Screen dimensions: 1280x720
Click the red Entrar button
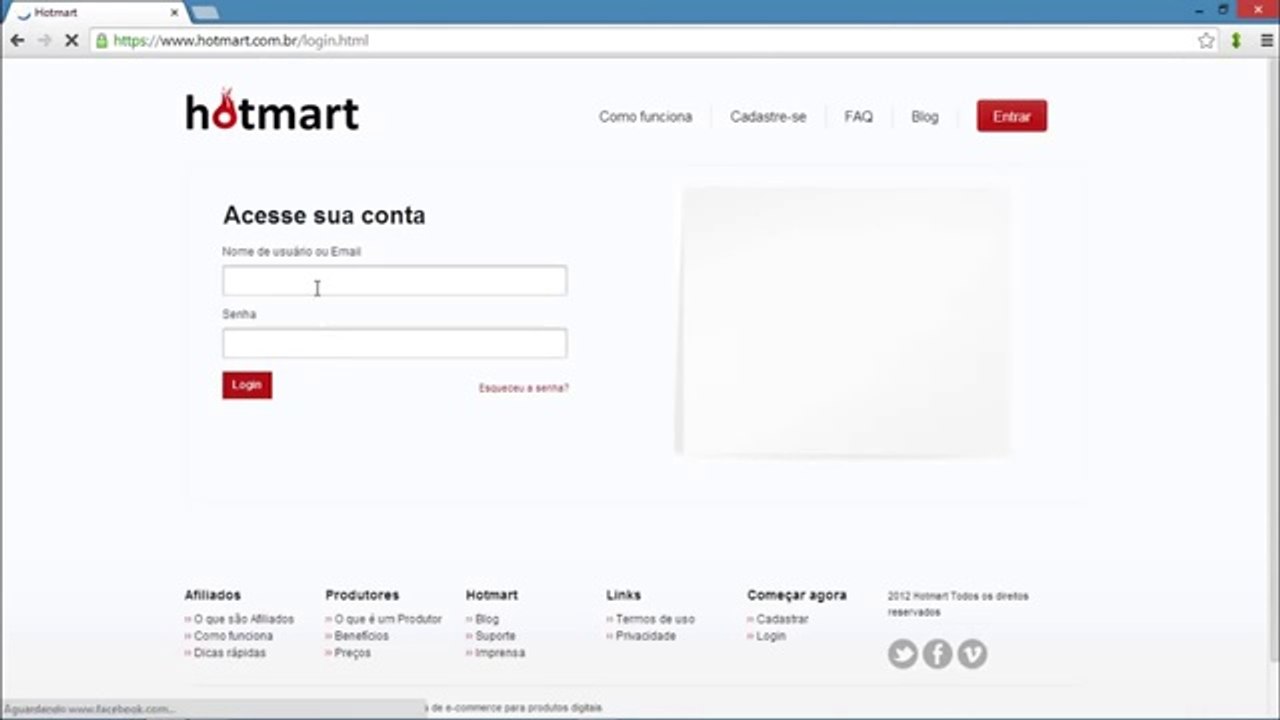(1012, 116)
